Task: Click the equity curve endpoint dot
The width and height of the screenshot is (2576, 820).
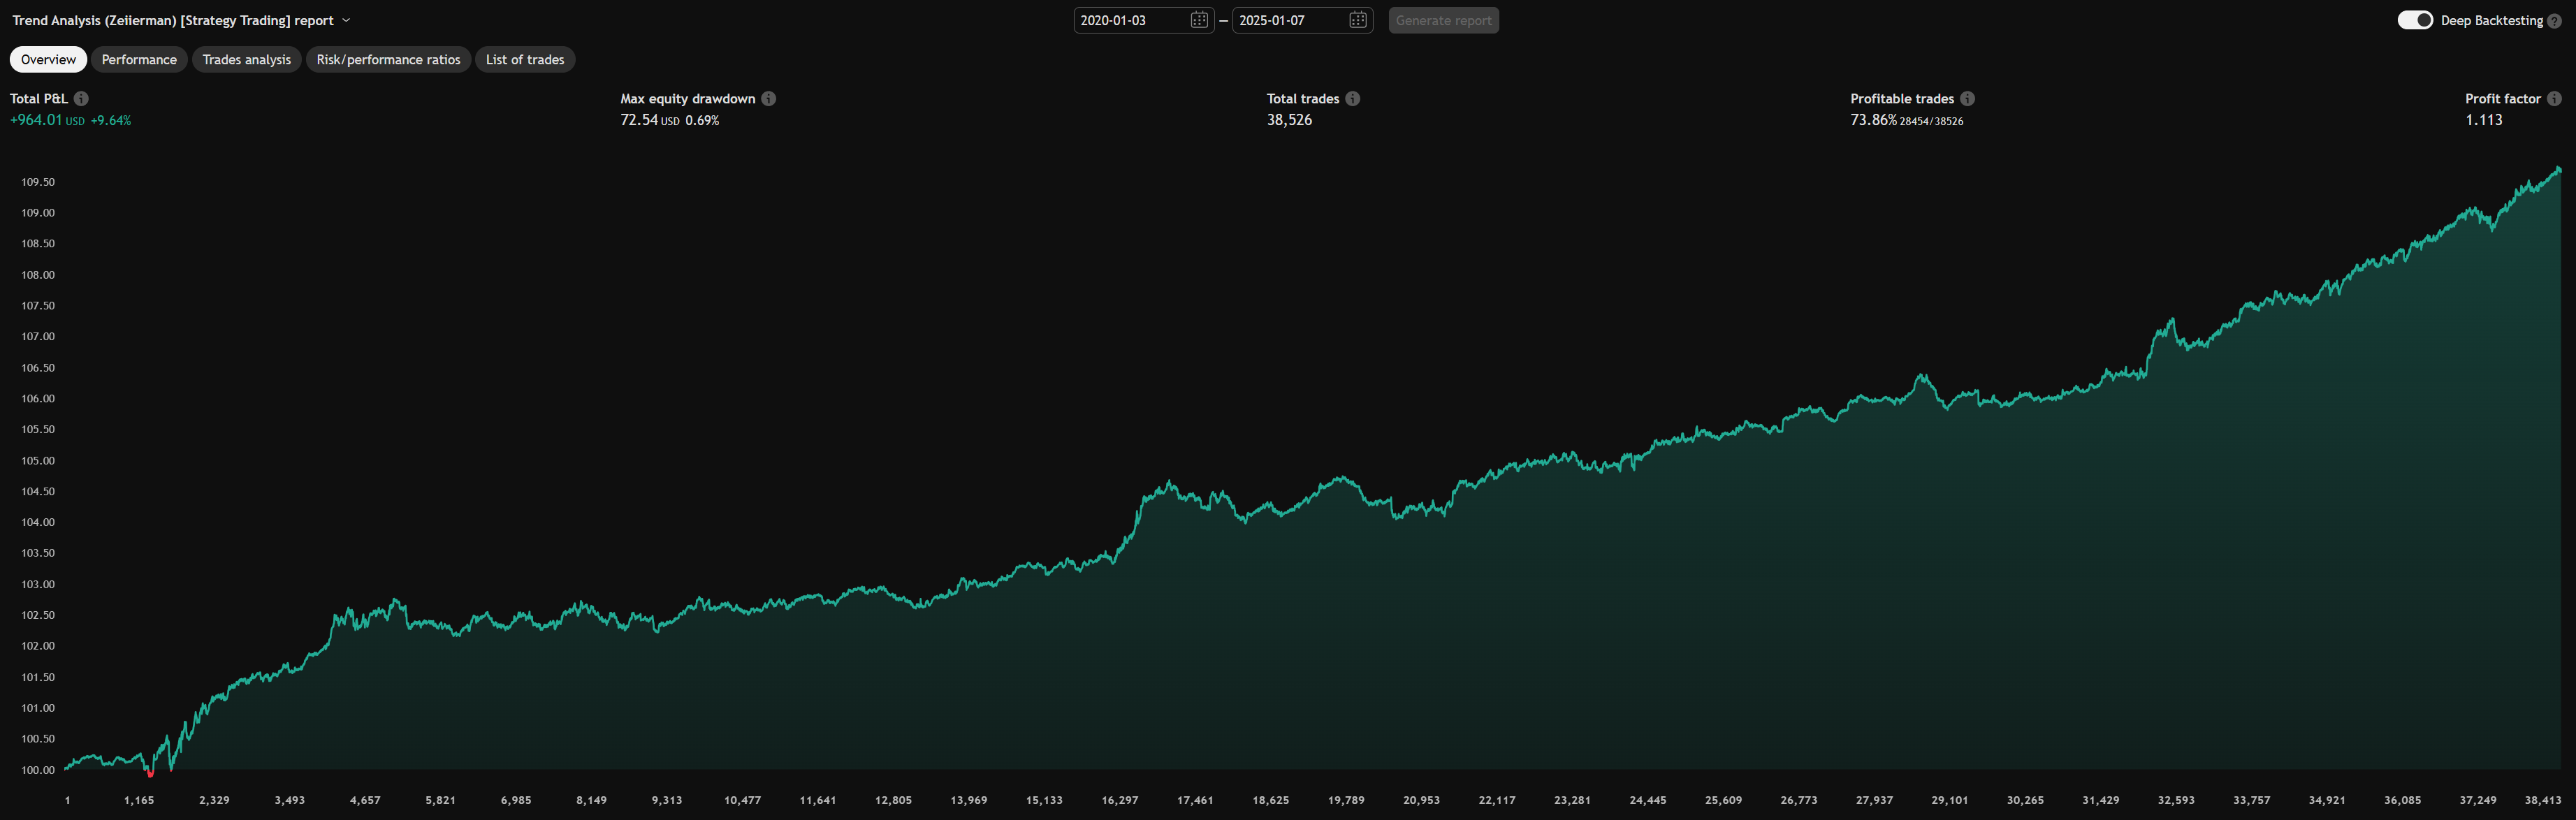Action: [2559, 169]
